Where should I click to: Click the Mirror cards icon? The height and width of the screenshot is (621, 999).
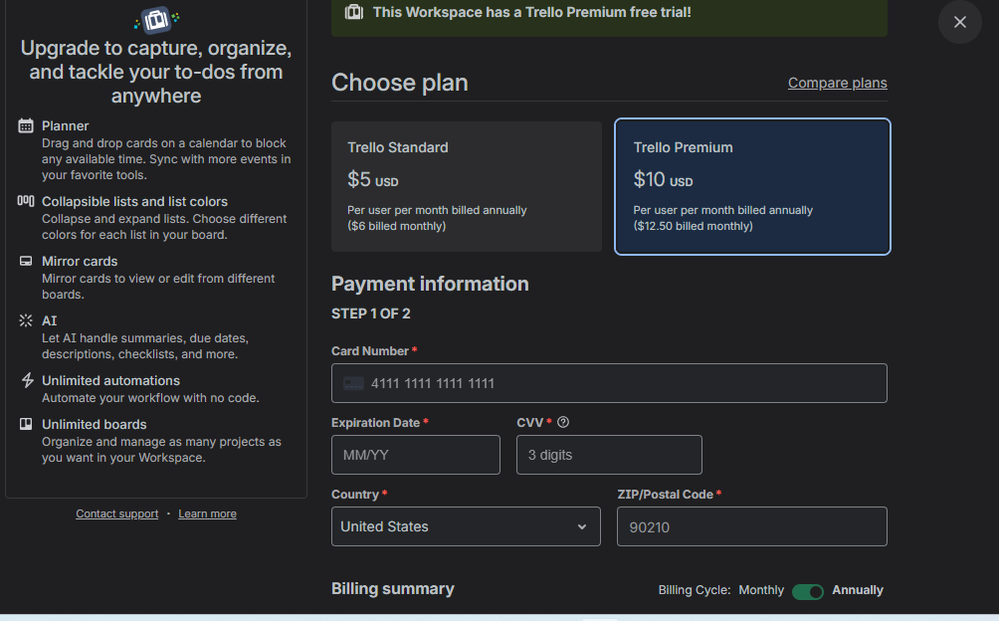26,261
